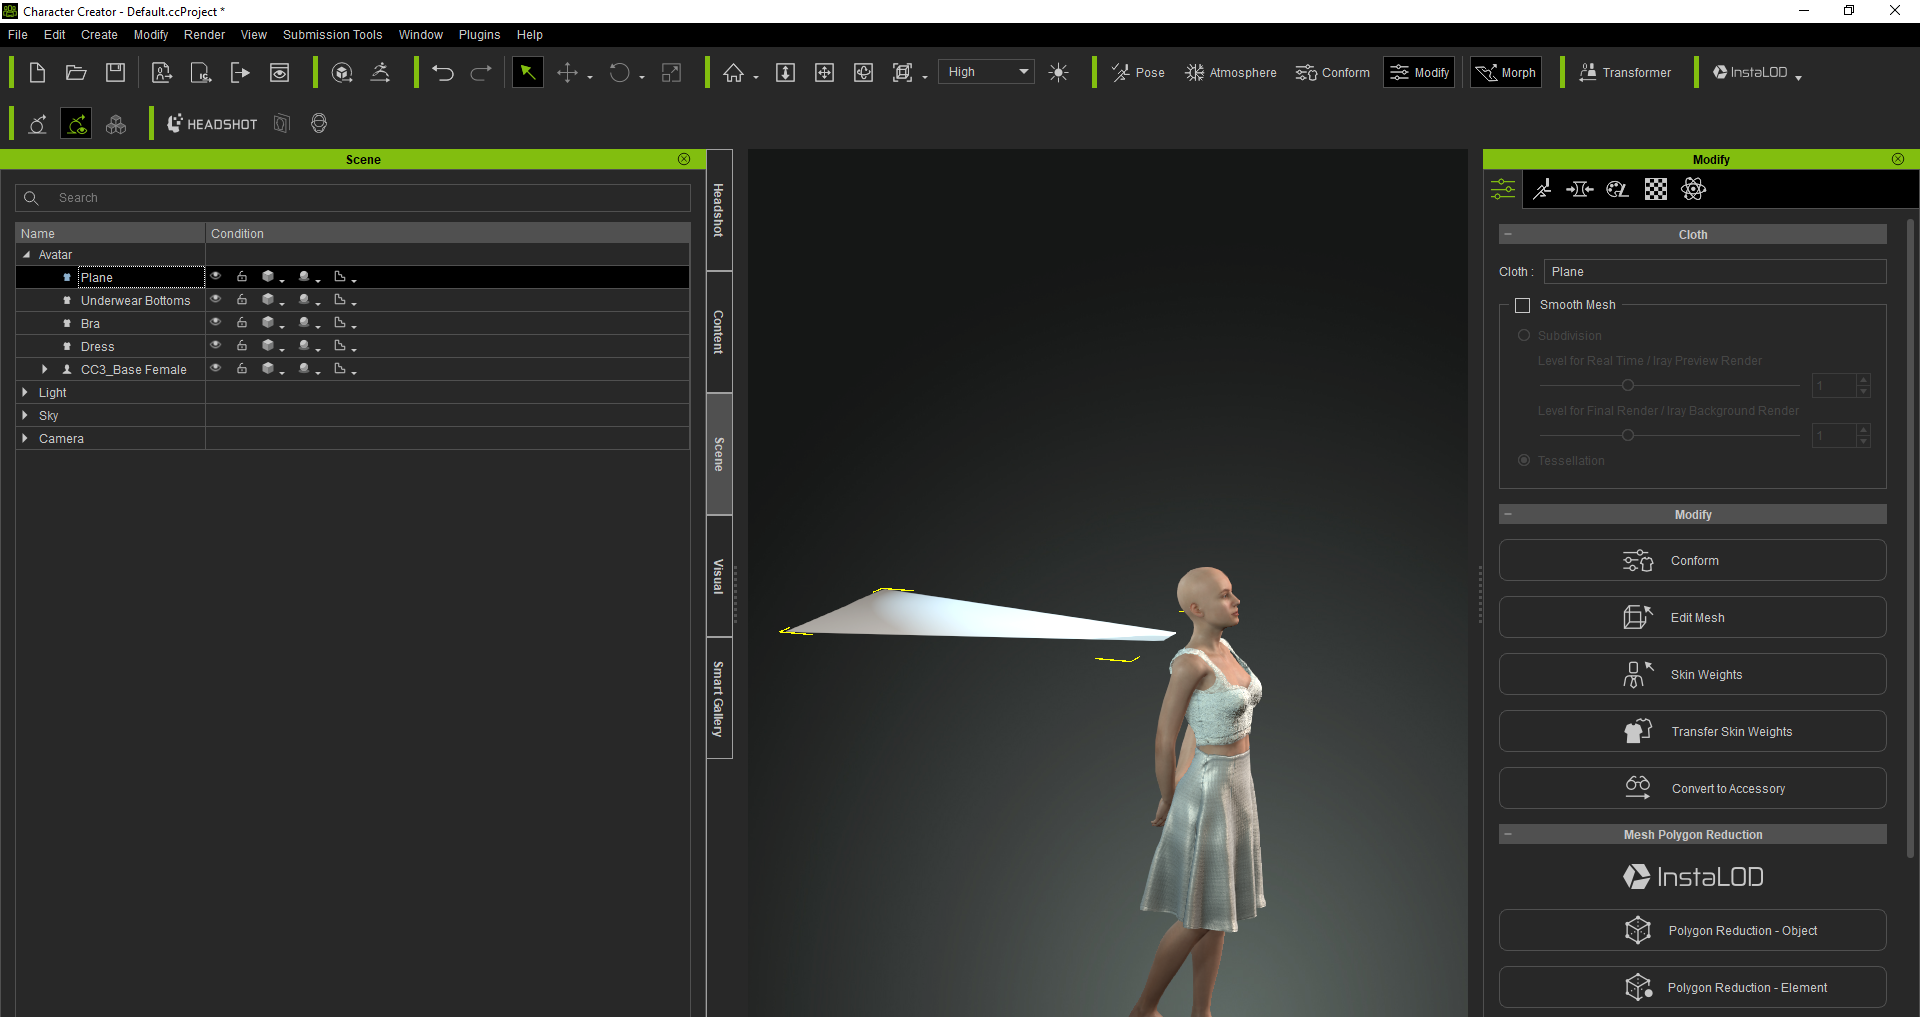Toggle the lock icon for Plane
Image resolution: width=1920 pixels, height=1017 pixels.
(242, 276)
